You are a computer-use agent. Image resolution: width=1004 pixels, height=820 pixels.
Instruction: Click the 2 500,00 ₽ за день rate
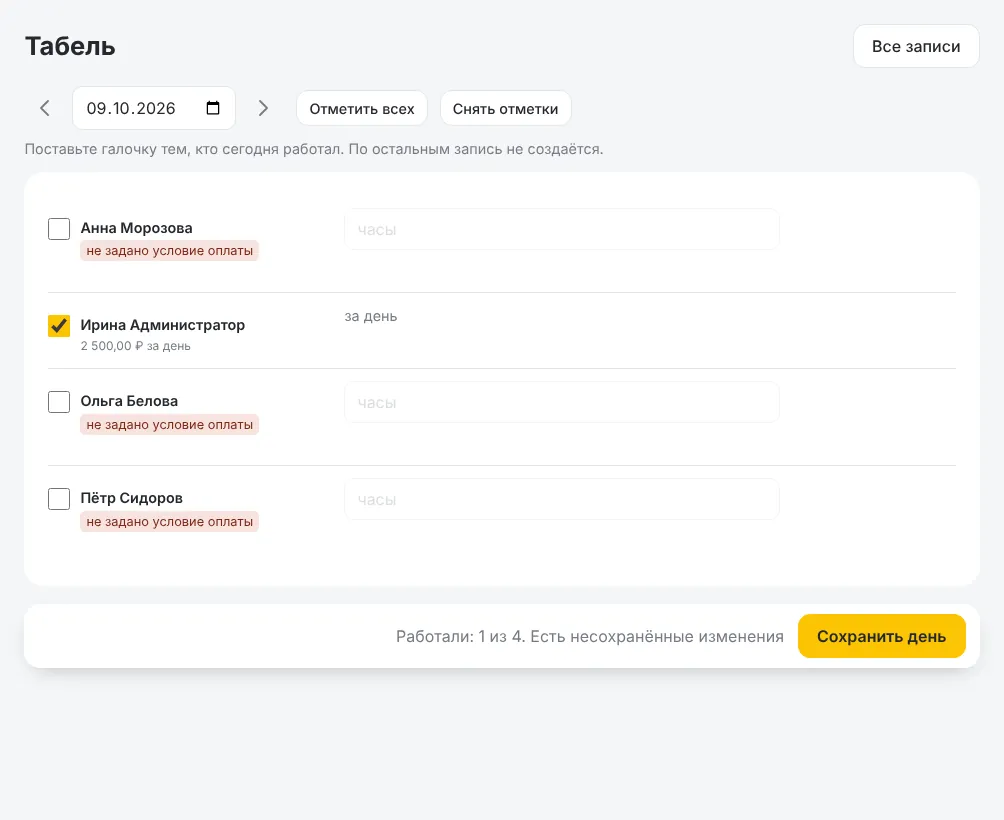[136, 346]
